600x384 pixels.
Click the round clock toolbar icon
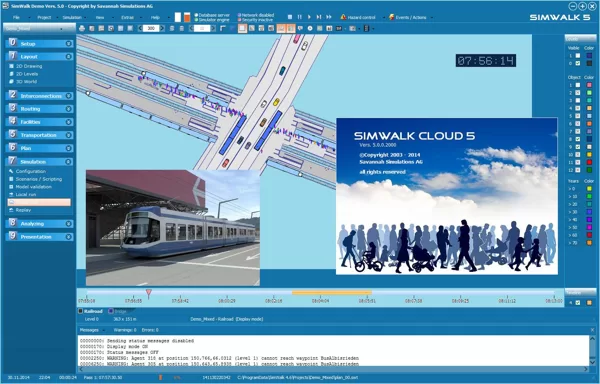(310, 28)
